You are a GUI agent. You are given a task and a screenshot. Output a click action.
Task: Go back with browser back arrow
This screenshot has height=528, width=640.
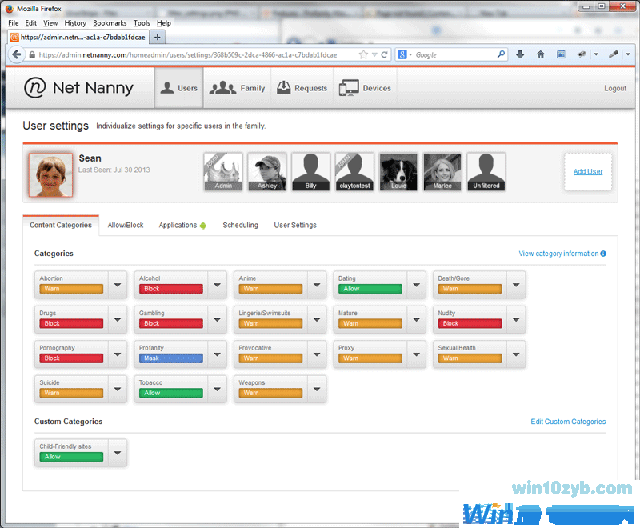coord(16,54)
